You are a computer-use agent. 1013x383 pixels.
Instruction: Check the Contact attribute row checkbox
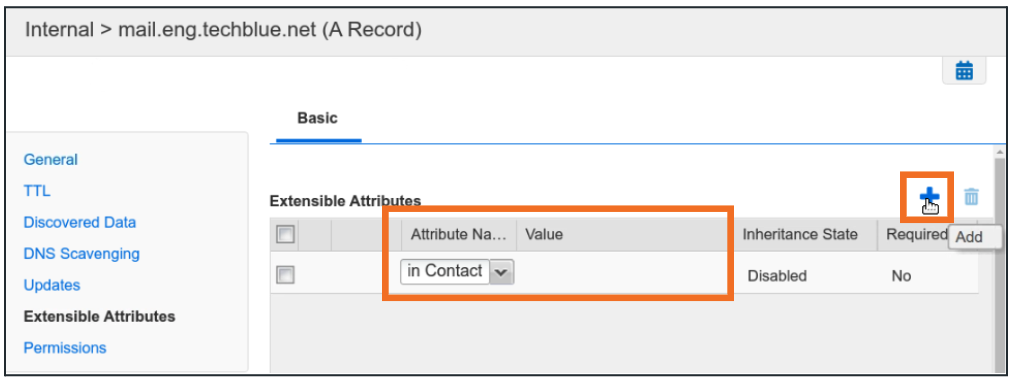tap(285, 275)
